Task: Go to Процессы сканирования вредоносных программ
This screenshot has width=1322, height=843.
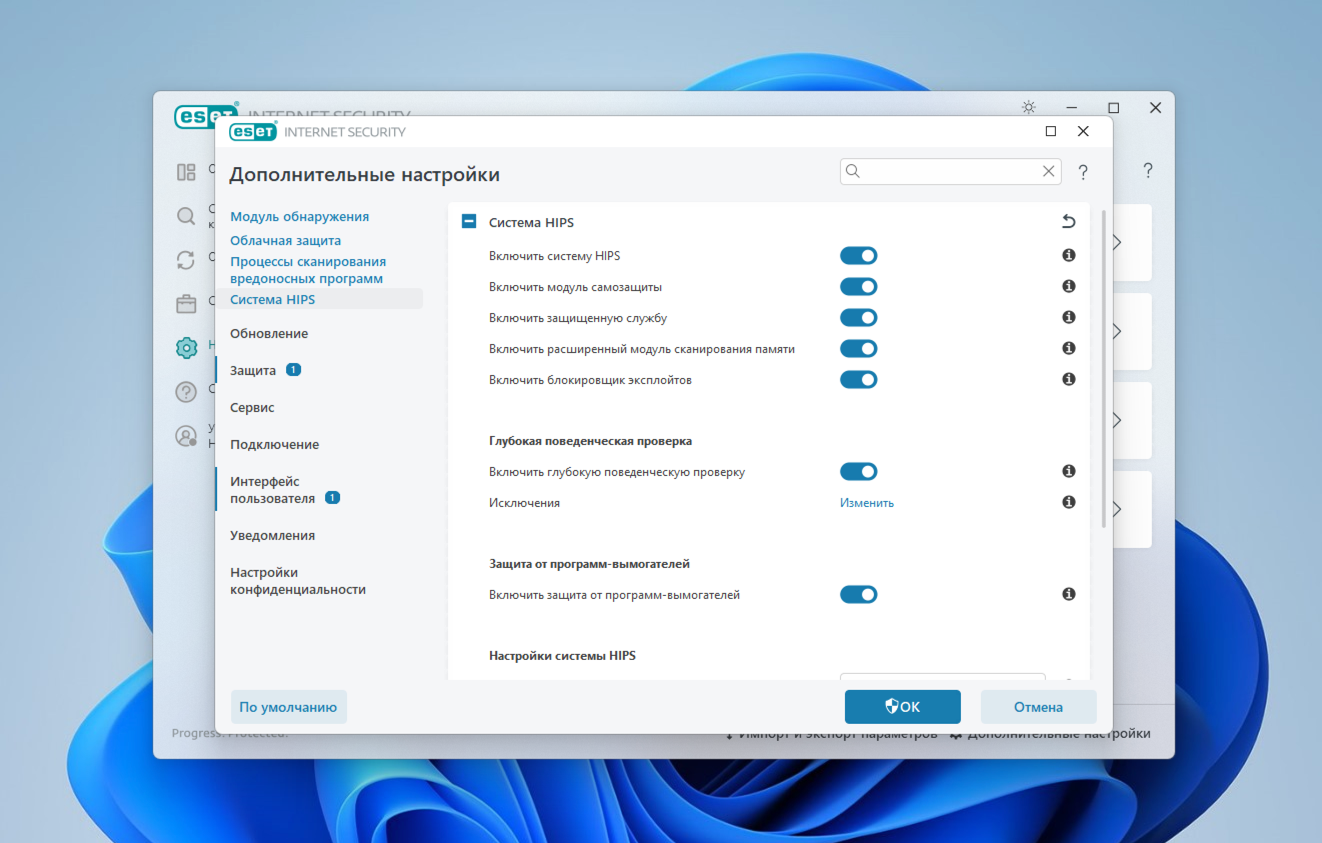Action: [x=308, y=270]
